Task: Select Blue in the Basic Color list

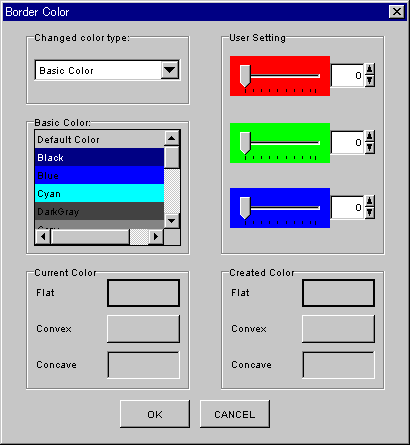Action: (x=99, y=175)
